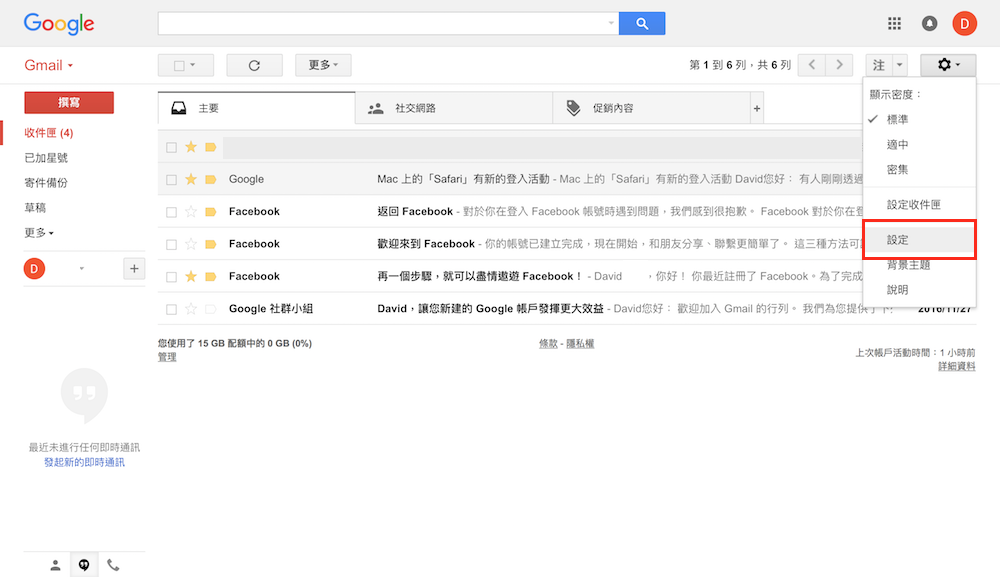Open the Google apps grid
The width and height of the screenshot is (1000, 577).
click(x=895, y=23)
